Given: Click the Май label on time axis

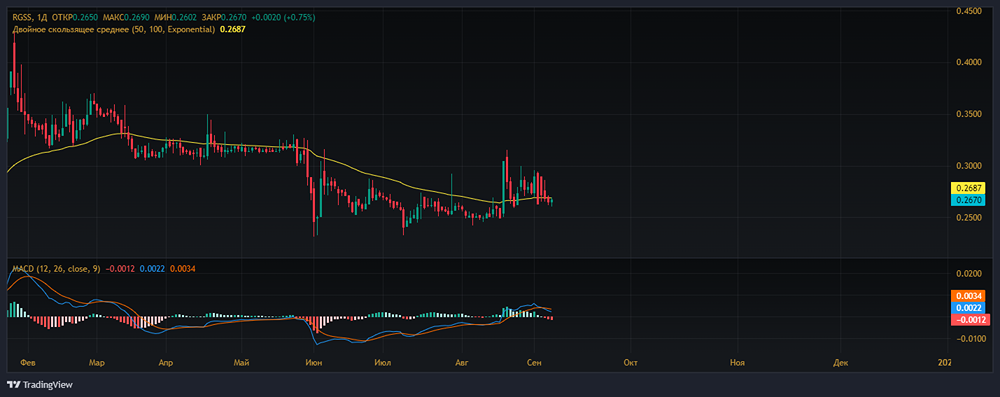Looking at the screenshot, I should [x=241, y=363].
